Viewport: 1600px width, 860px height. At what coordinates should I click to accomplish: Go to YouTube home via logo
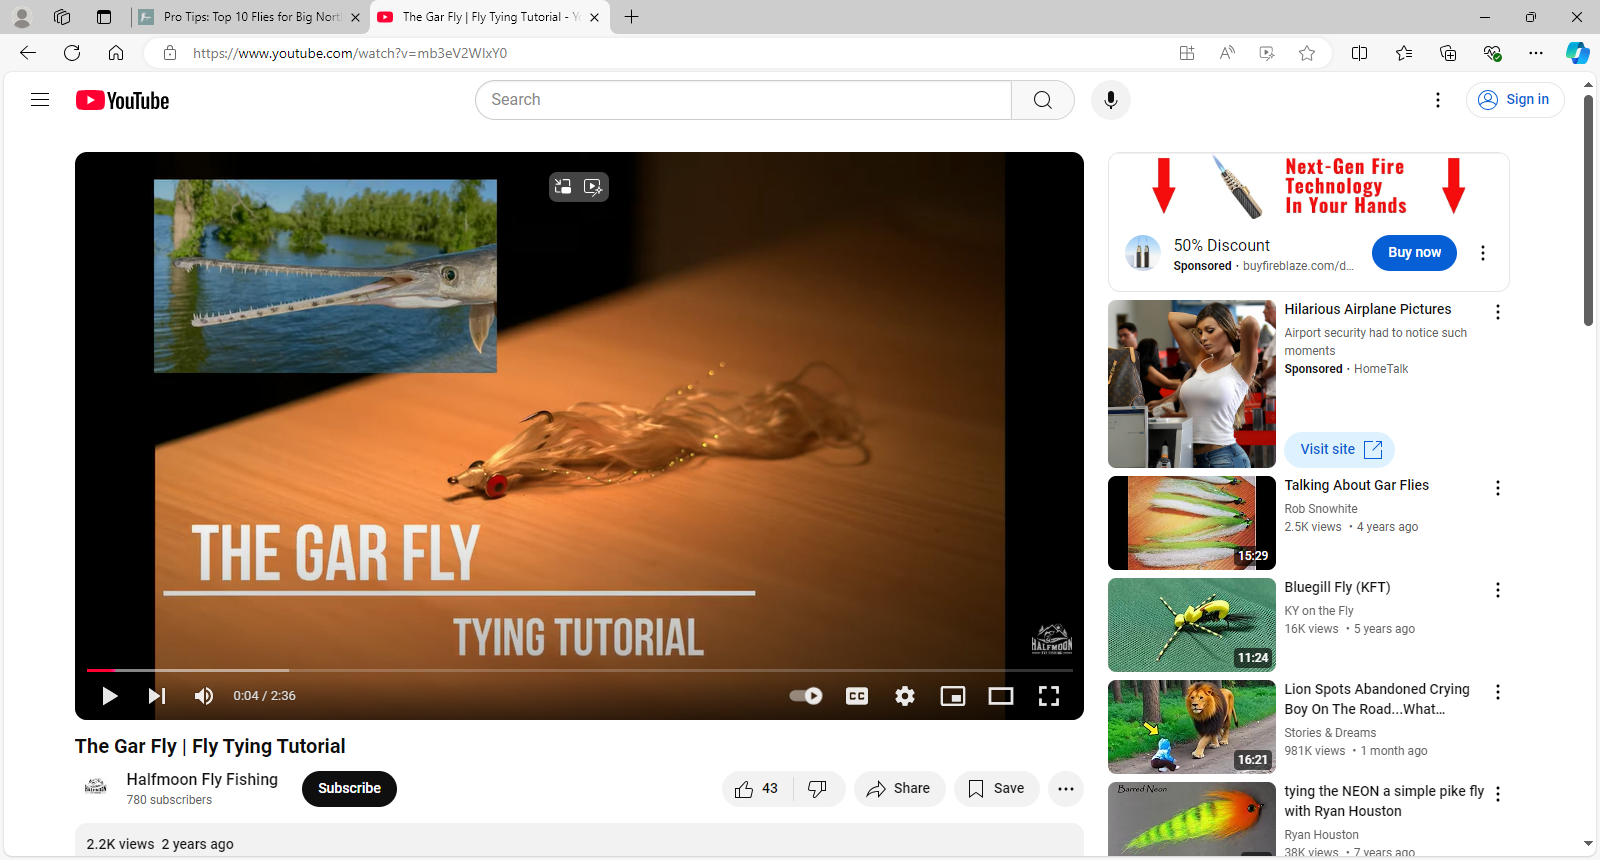click(123, 101)
